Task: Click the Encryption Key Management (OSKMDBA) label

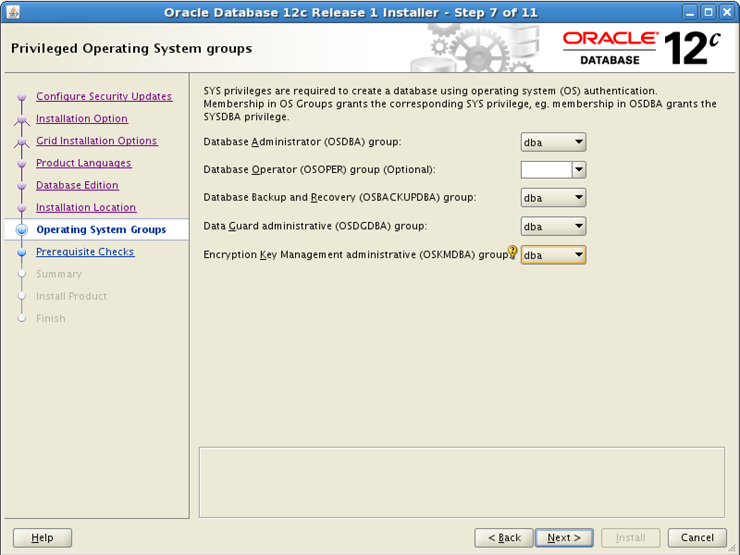Action: pos(356,255)
